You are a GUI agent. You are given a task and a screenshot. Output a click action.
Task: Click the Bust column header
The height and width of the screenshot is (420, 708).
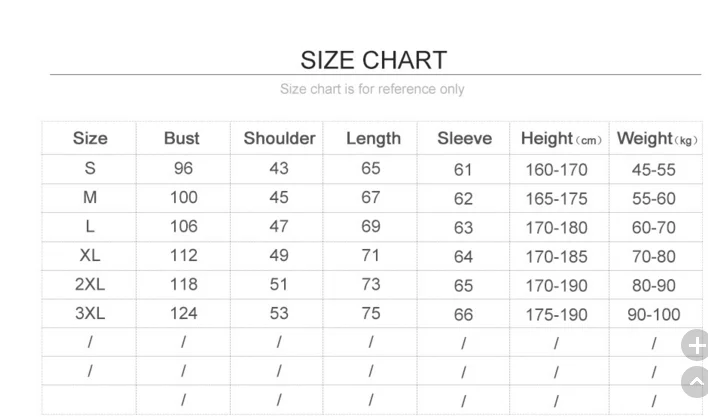tap(182, 138)
